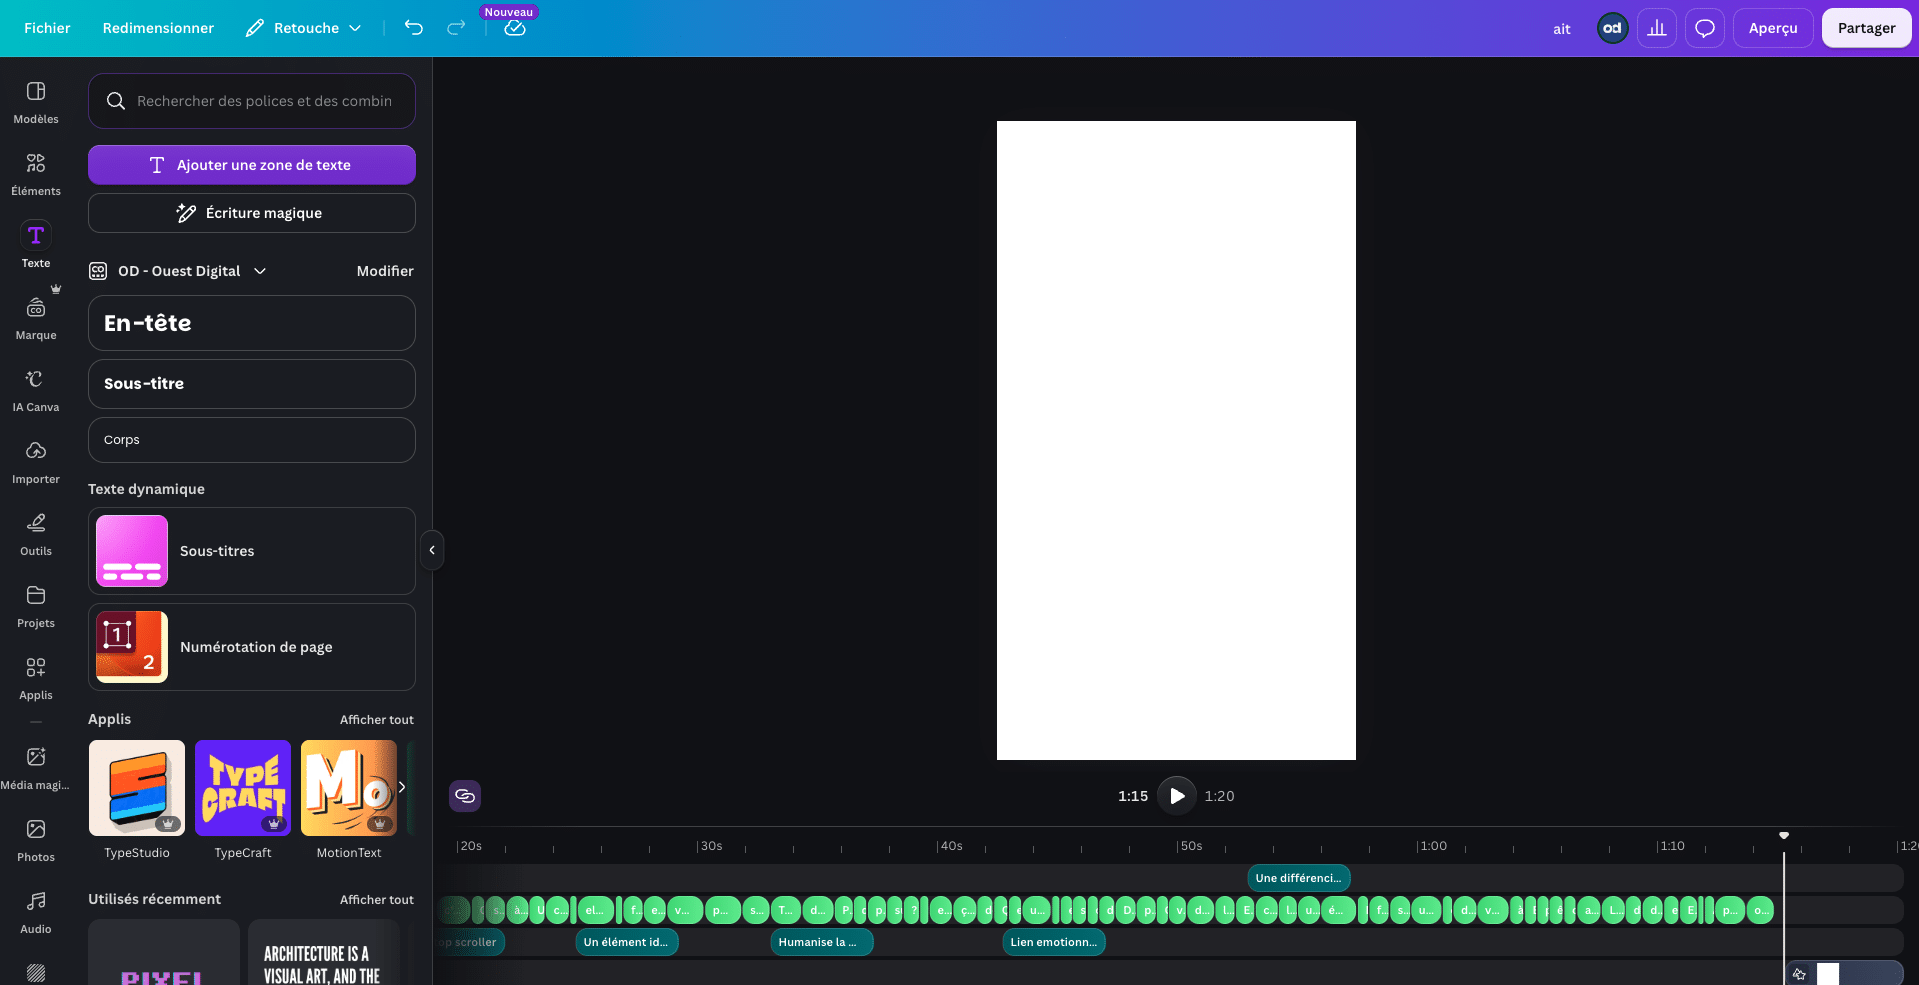The width and height of the screenshot is (1919, 985).
Task: Click the od user avatar
Action: (x=1612, y=28)
